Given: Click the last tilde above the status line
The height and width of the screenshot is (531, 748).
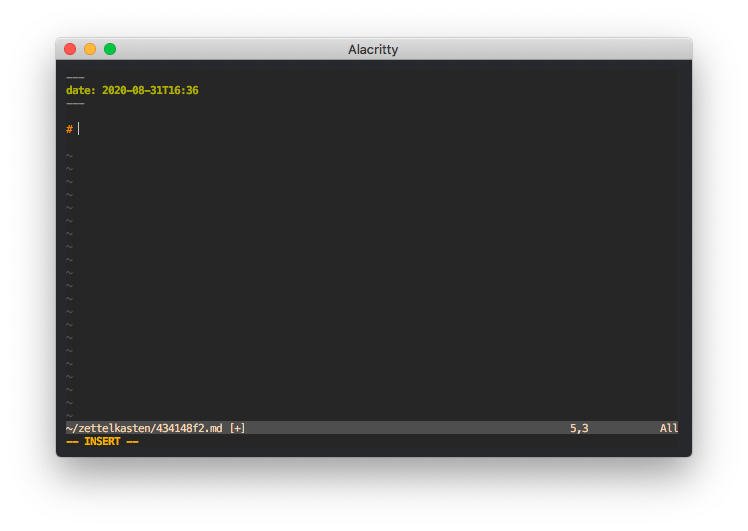Looking at the screenshot, I should click(69, 415).
